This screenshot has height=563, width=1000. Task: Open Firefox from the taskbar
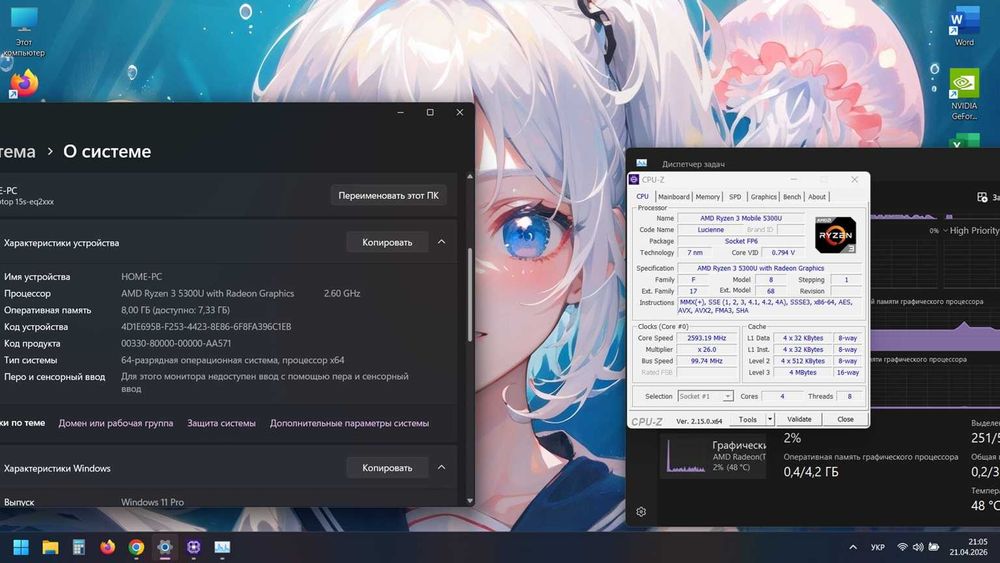(x=108, y=547)
